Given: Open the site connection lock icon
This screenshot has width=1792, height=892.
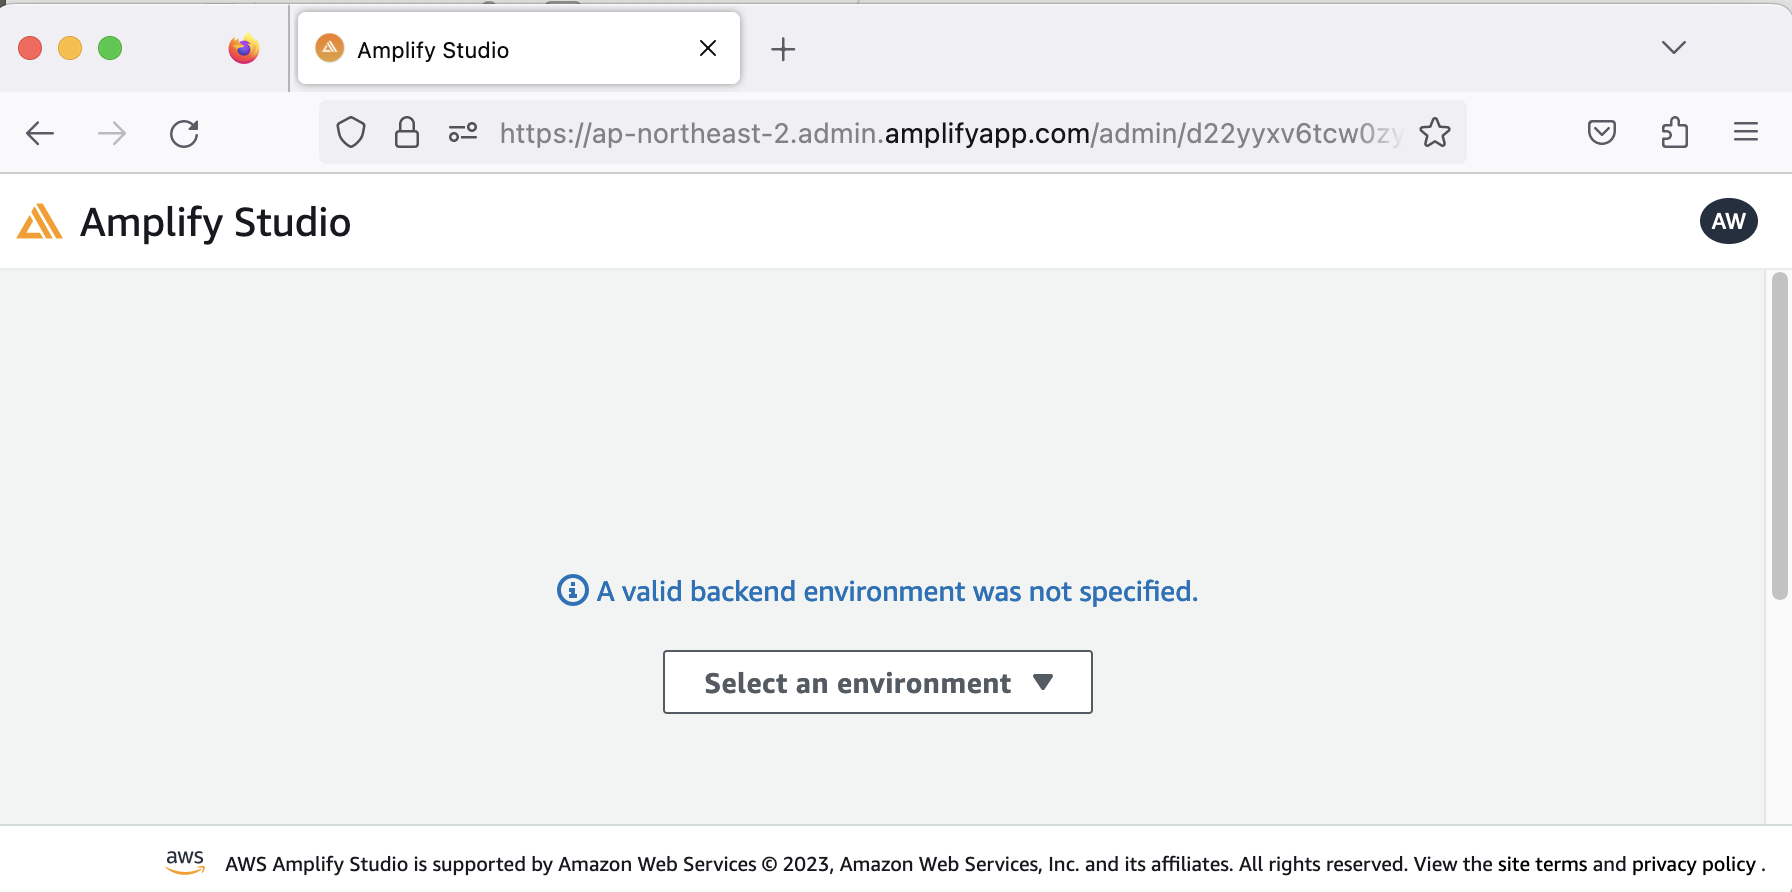Looking at the screenshot, I should [x=406, y=132].
